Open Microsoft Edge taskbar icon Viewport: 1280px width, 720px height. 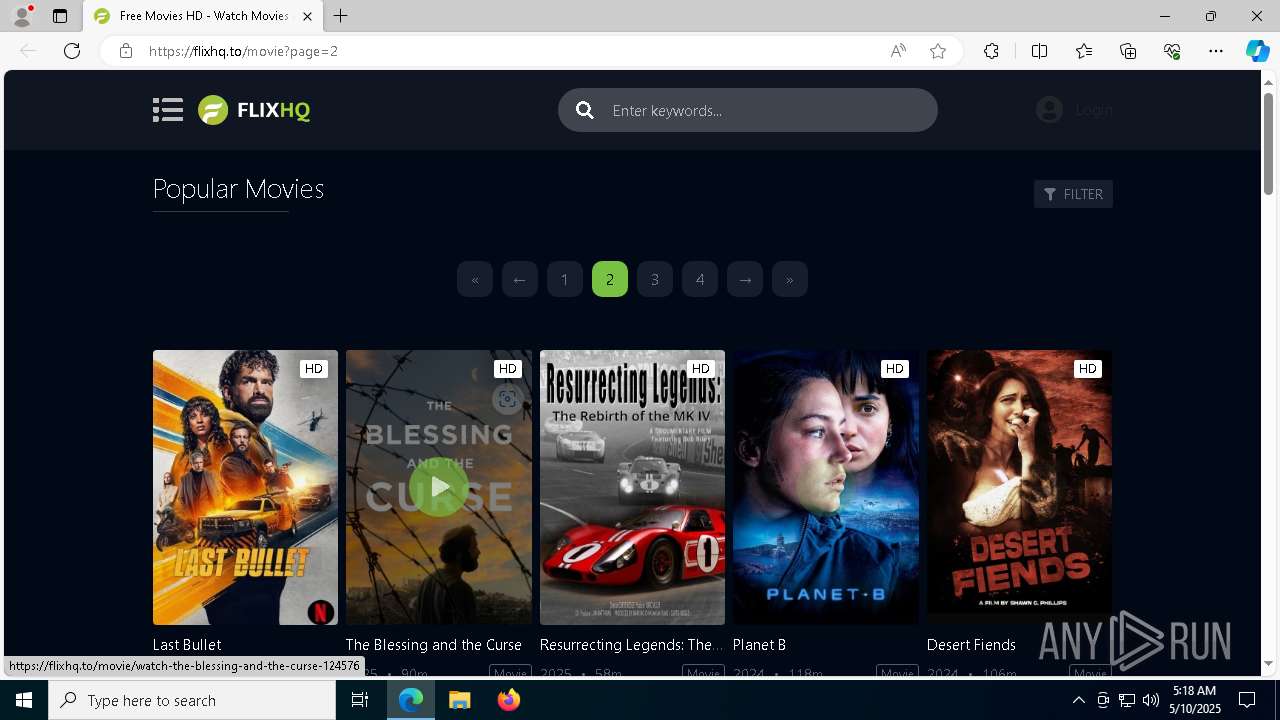point(411,700)
